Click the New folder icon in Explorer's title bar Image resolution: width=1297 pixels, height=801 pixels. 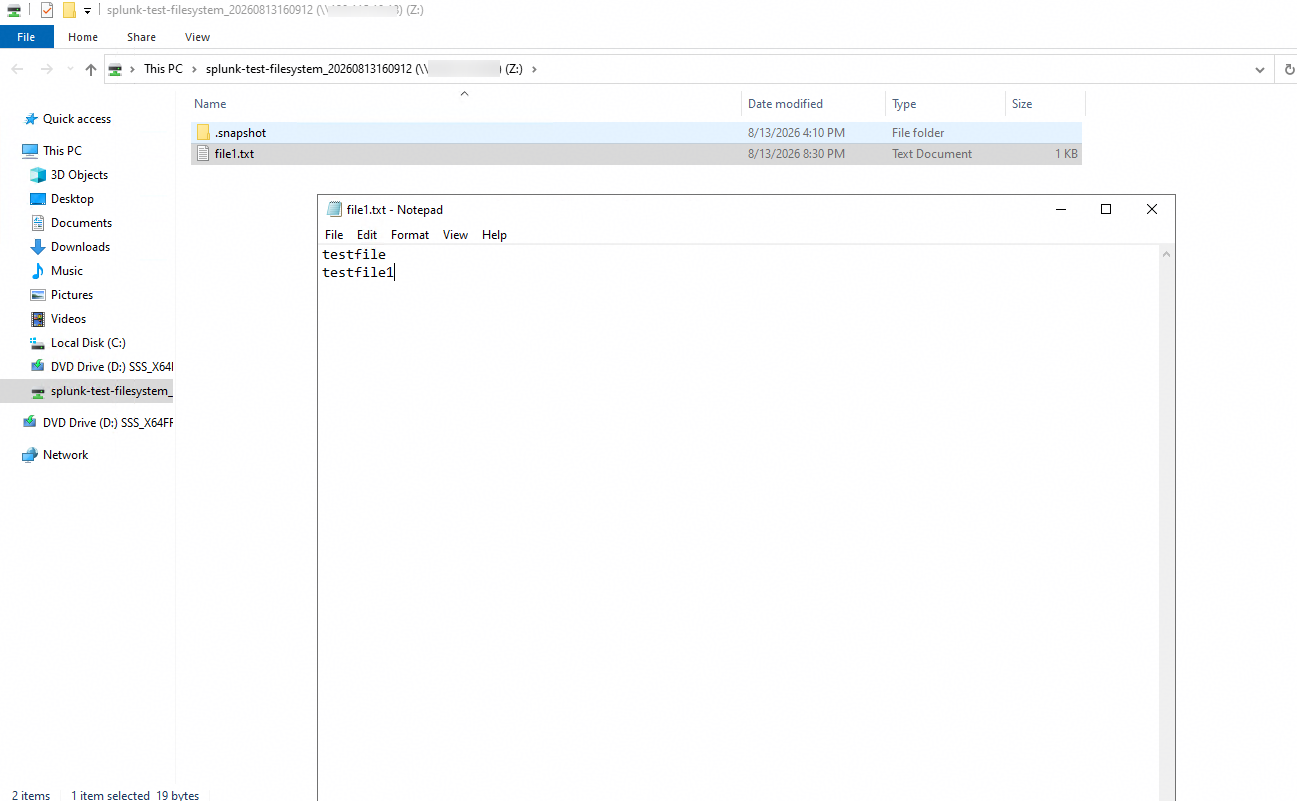(69, 10)
